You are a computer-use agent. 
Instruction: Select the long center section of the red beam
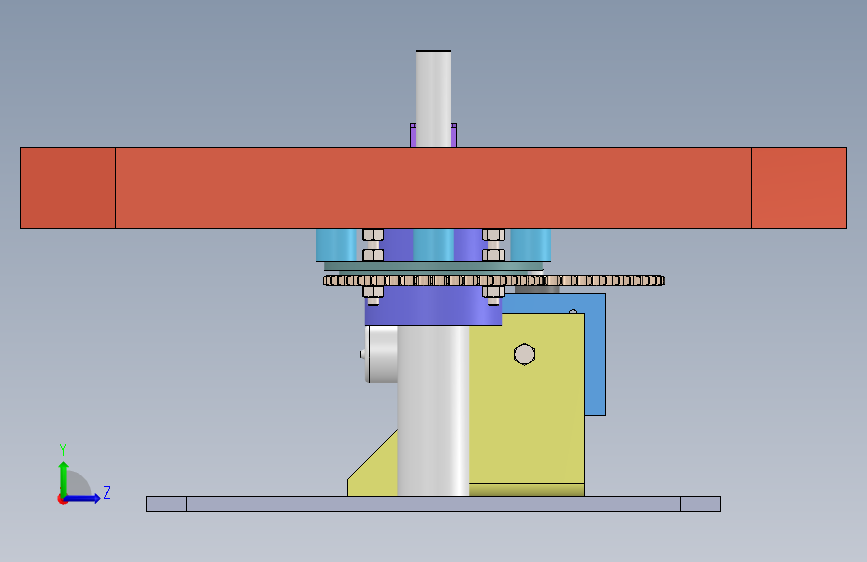pyautogui.click(x=434, y=188)
